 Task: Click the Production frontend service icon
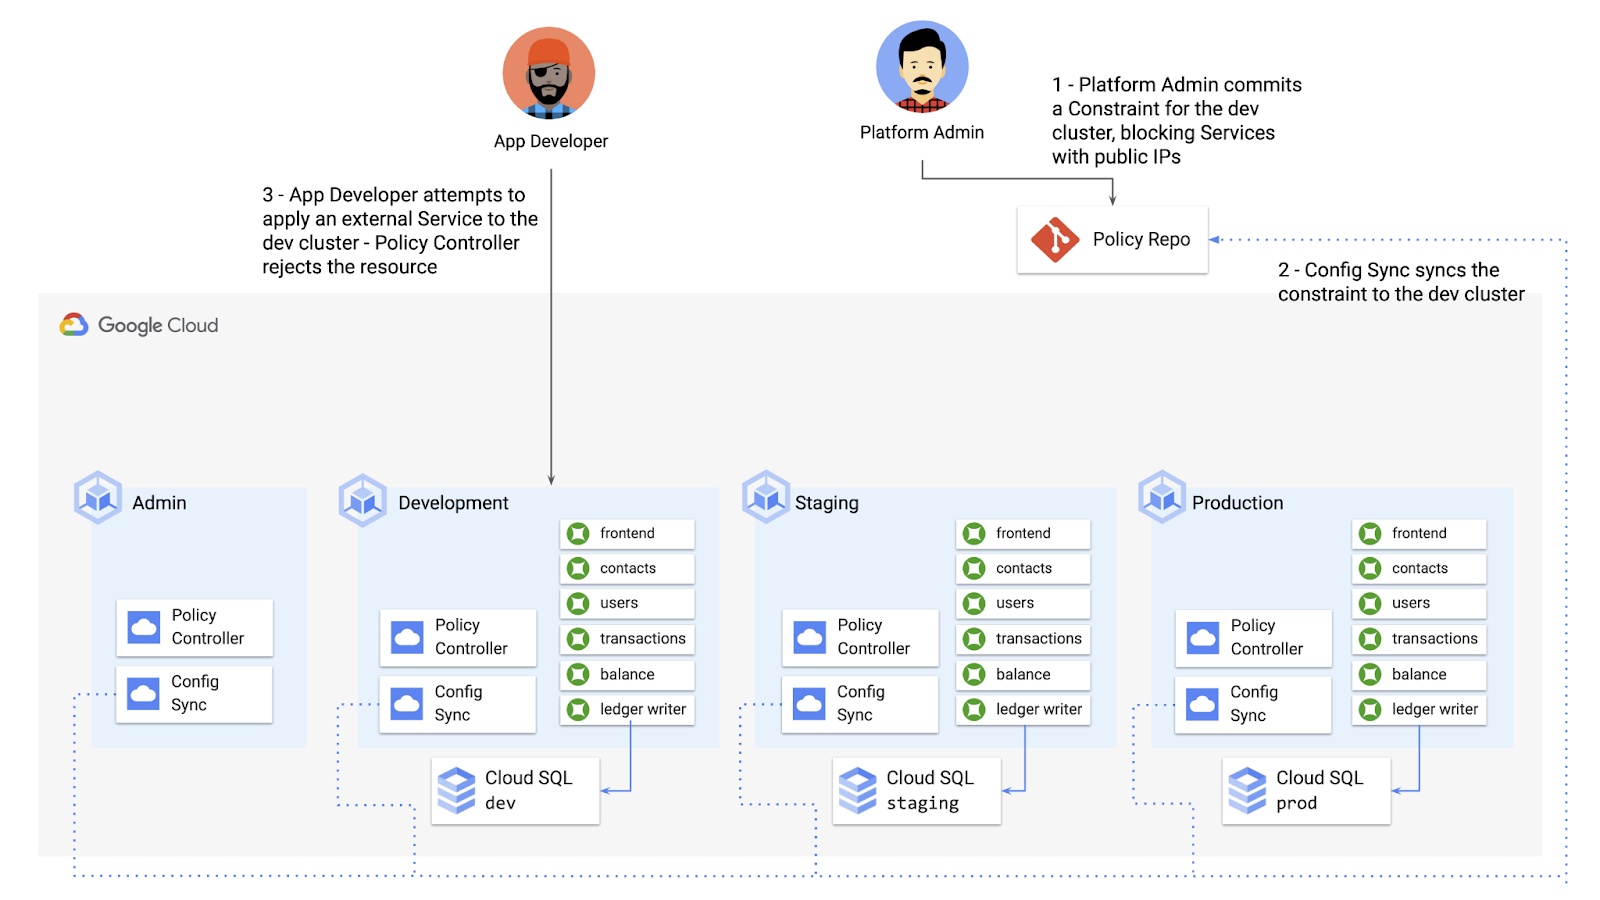(x=1371, y=534)
